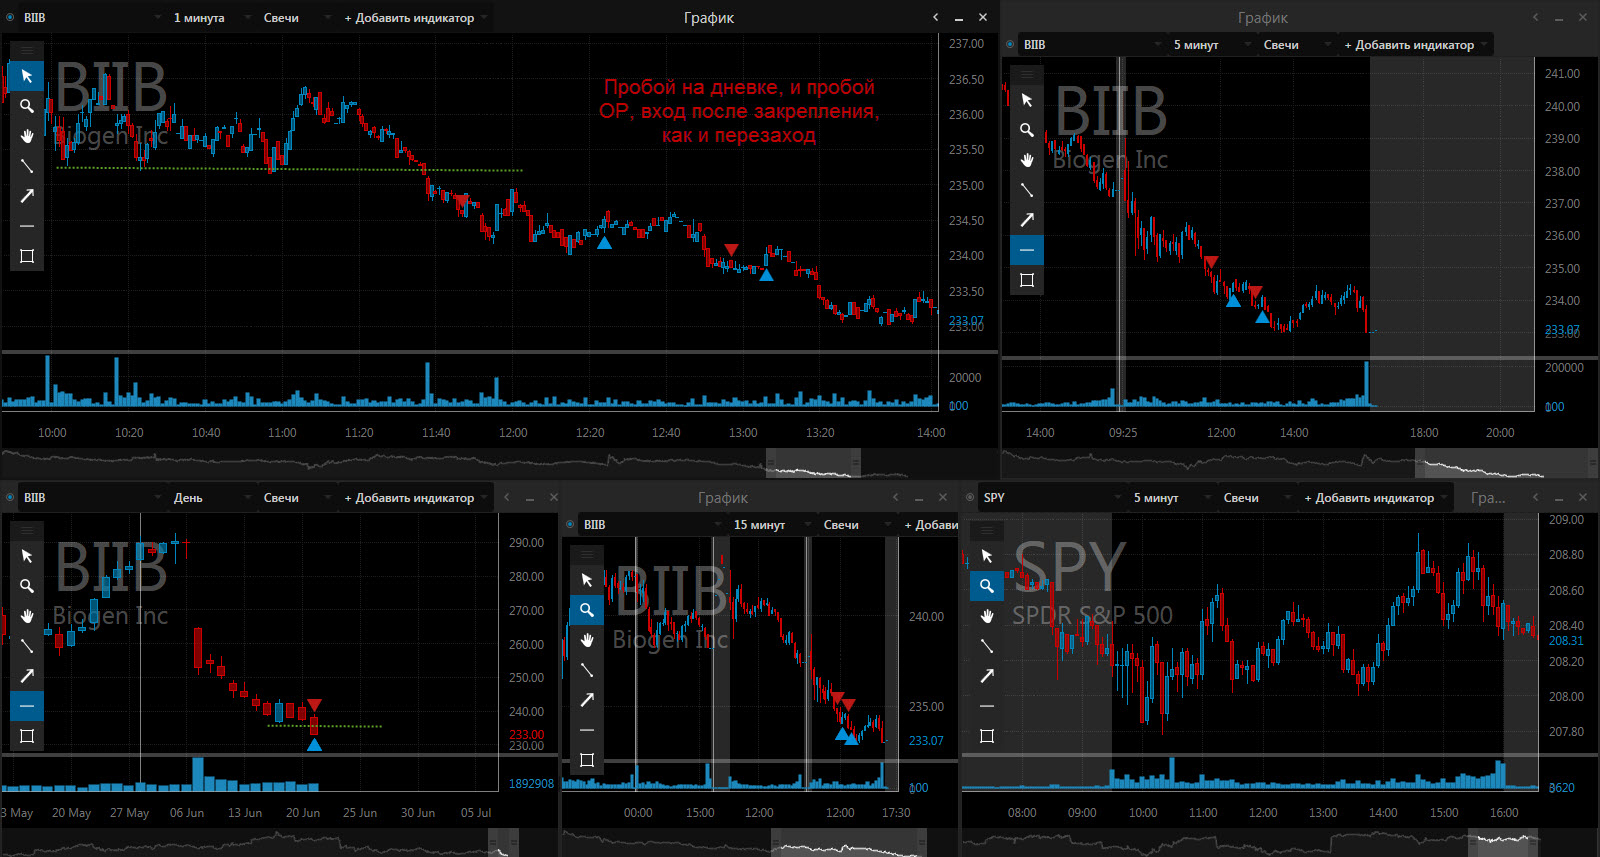Select the arrow tool in BIIB 5-minute chart
1600x857 pixels.
click(x=1027, y=220)
